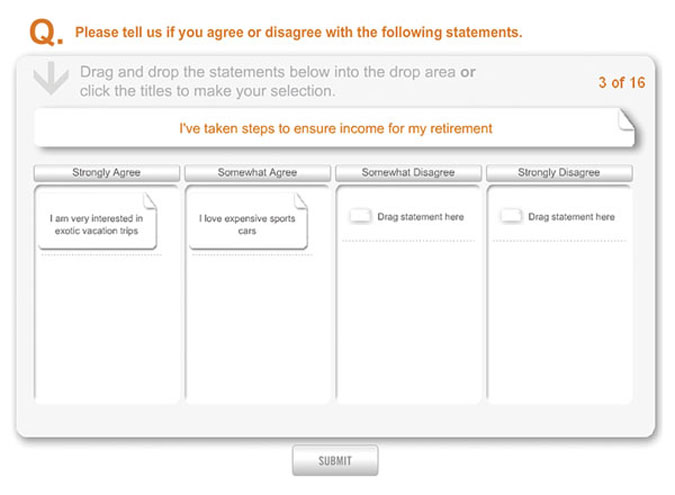
Task: Select the Somewhat Agree column title
Action: [257, 173]
